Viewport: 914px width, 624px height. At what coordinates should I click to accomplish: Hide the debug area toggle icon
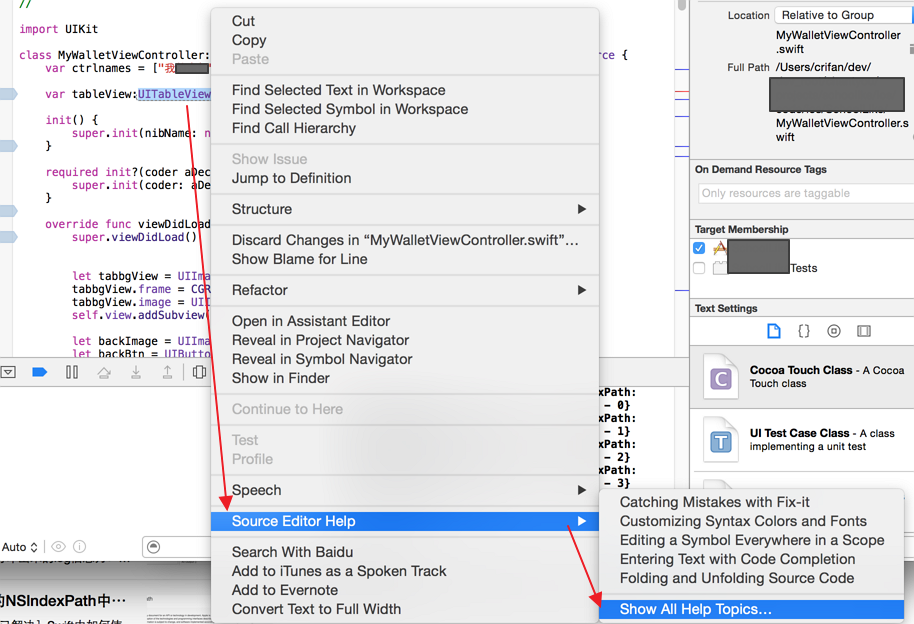click(x=8, y=372)
